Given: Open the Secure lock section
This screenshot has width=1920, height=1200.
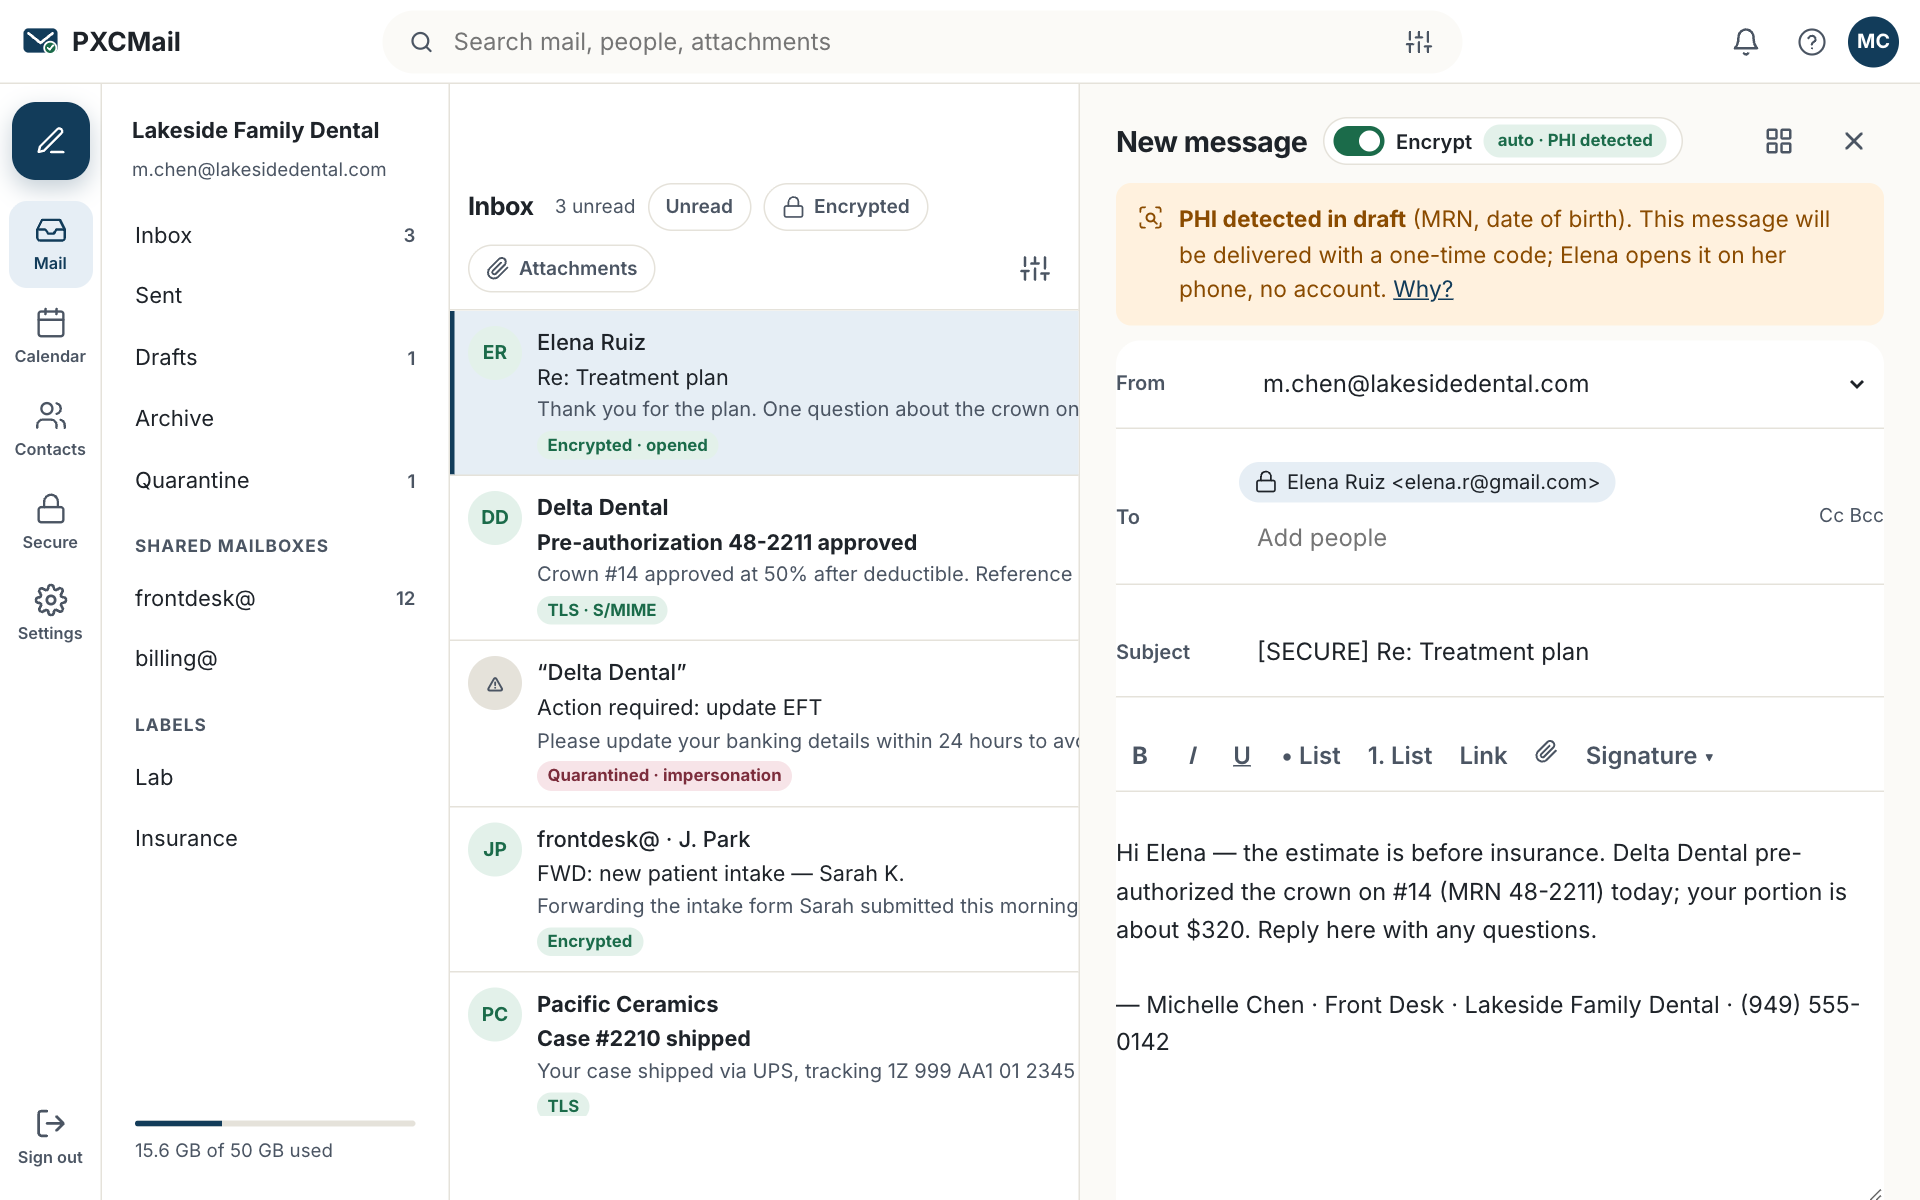Looking at the screenshot, I should [51, 523].
